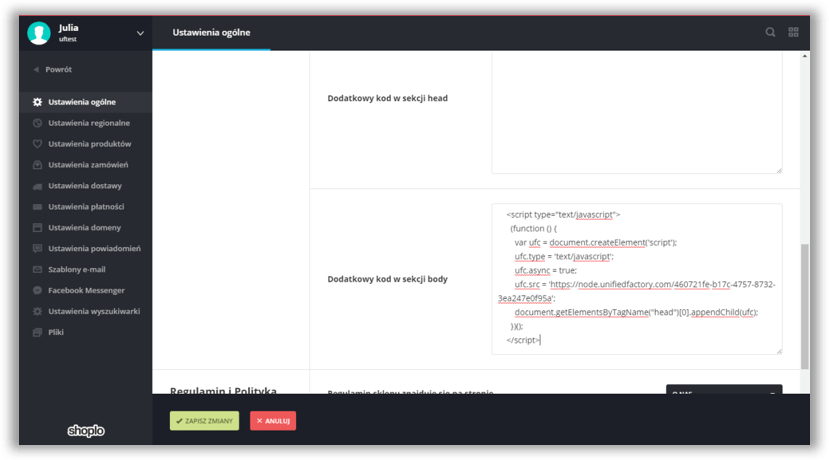Click the heart icon for Ustawienia produktów
The width and height of the screenshot is (829, 460).
pyautogui.click(x=37, y=144)
